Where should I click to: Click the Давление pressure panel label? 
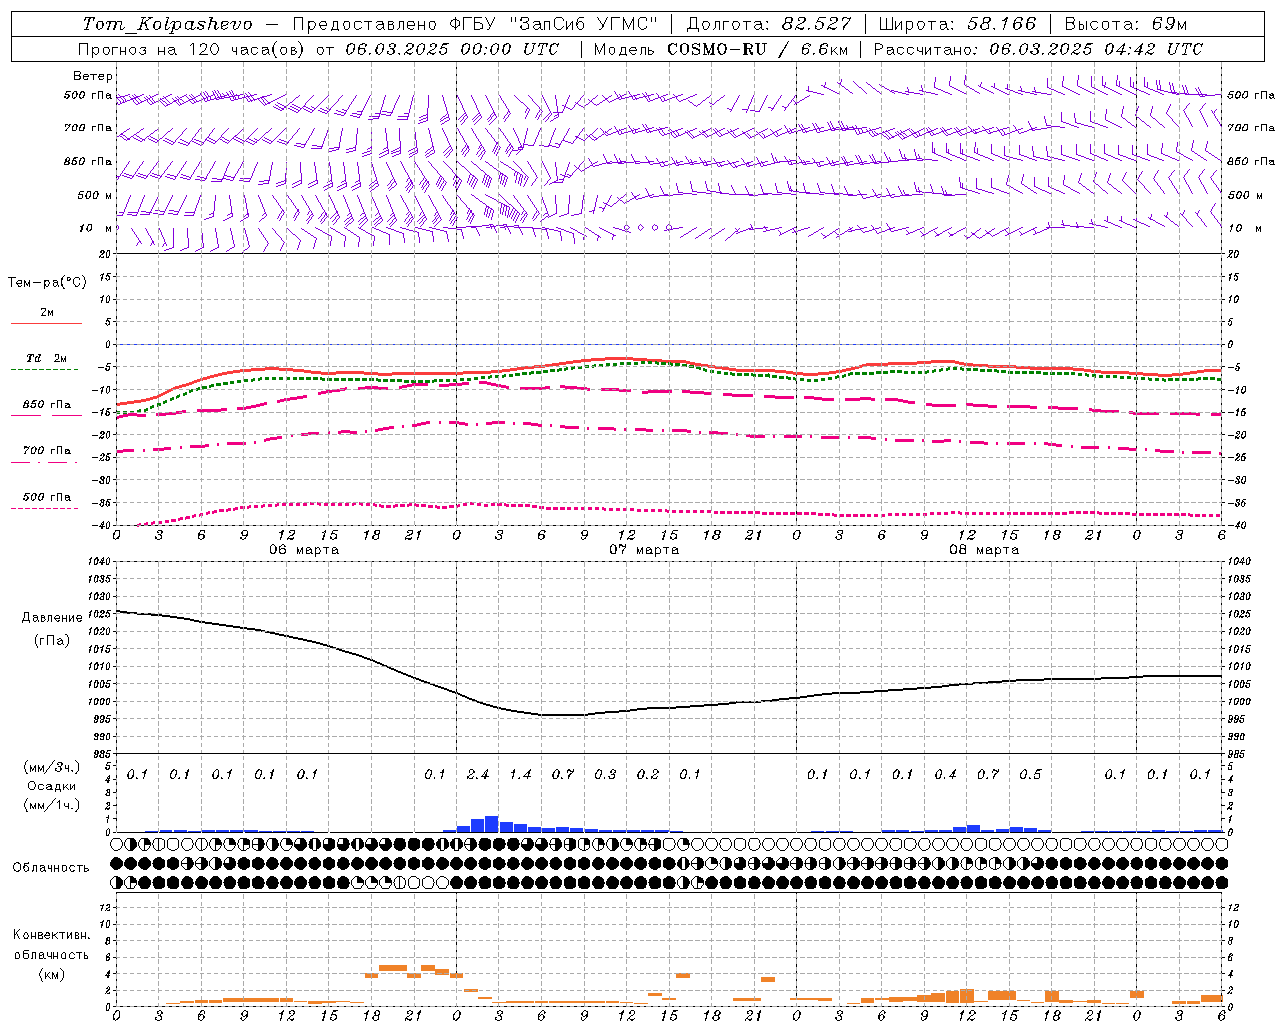[52, 618]
